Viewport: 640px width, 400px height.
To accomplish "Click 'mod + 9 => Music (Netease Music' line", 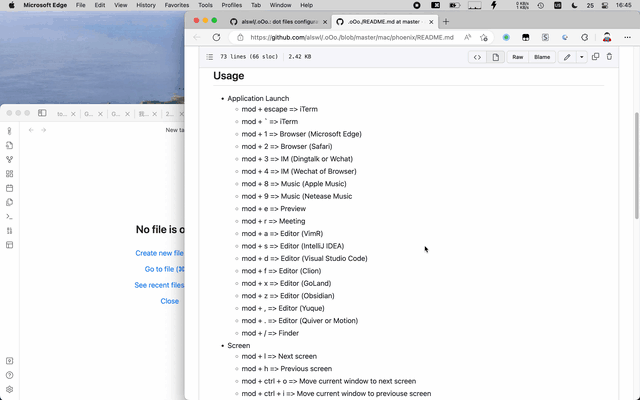I will (x=296, y=196).
